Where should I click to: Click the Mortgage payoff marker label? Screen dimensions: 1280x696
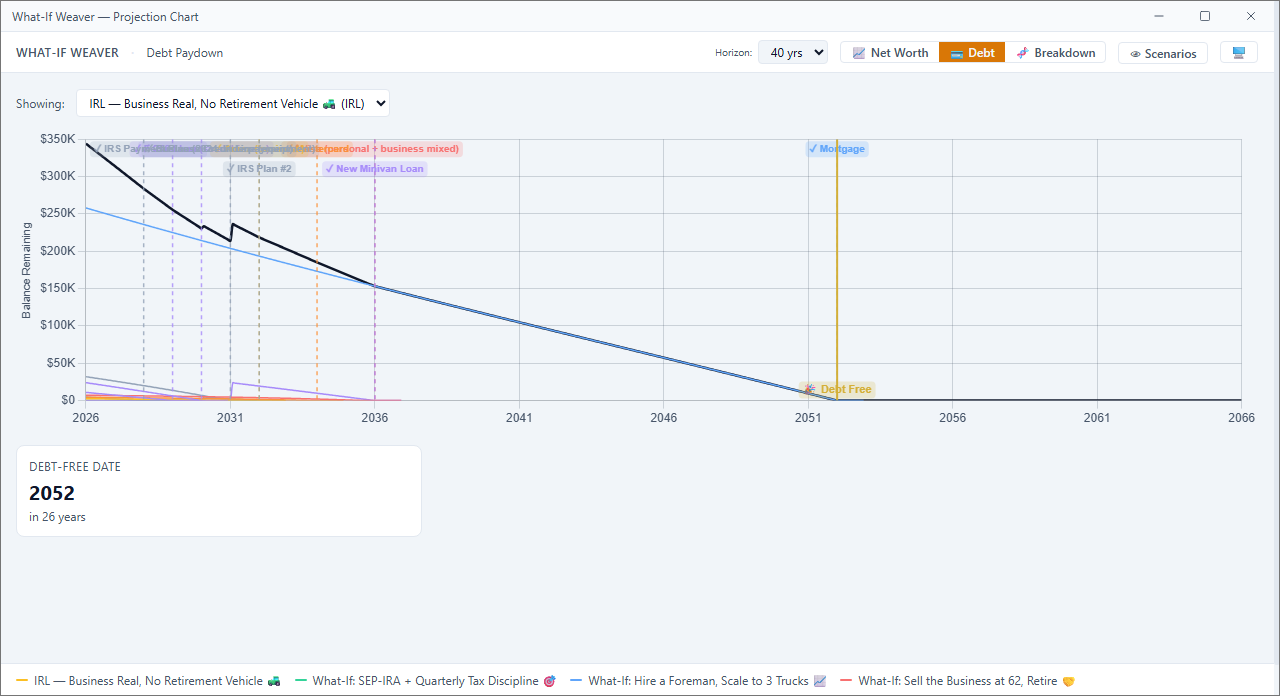[837, 149]
